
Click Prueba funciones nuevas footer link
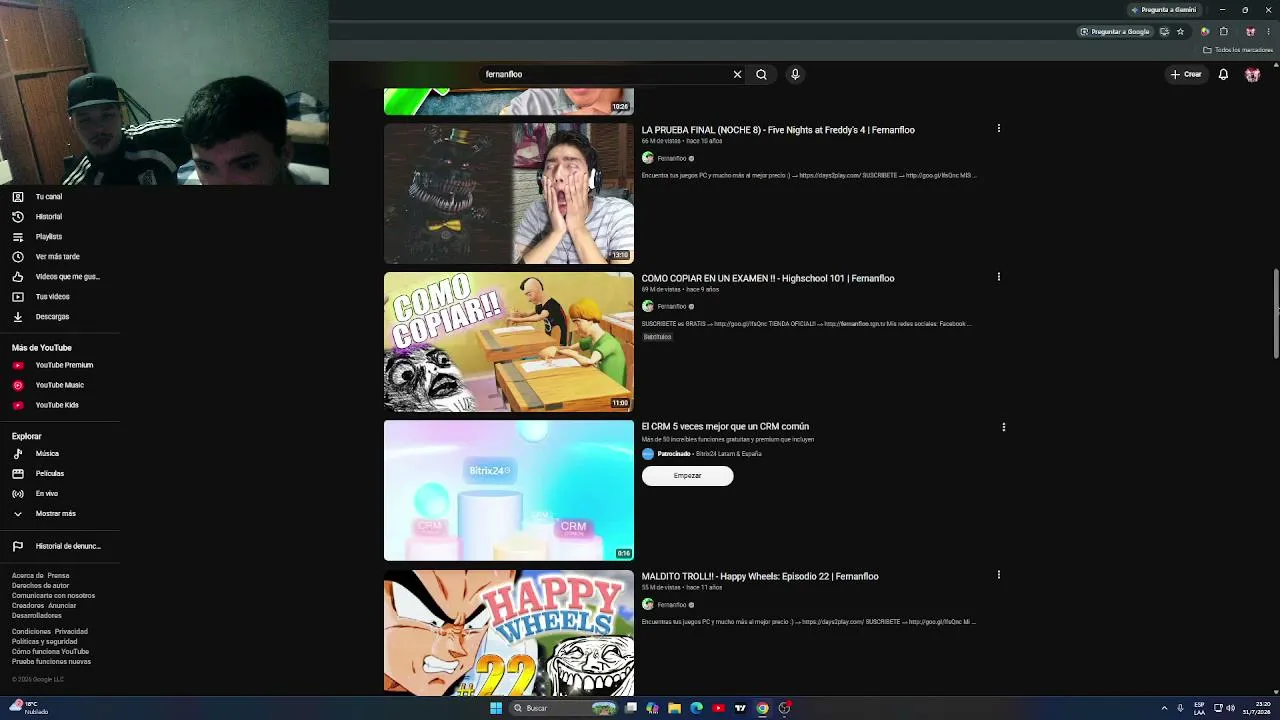click(51, 662)
